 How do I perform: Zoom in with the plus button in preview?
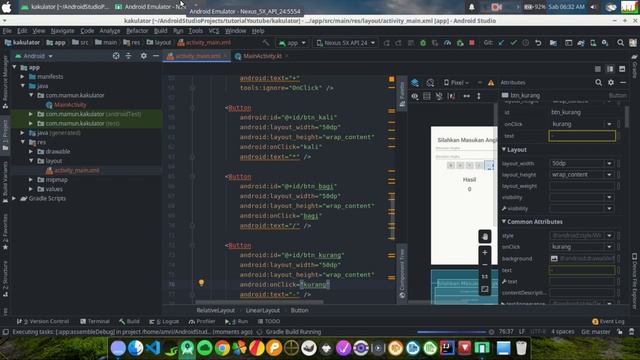(x=484, y=252)
